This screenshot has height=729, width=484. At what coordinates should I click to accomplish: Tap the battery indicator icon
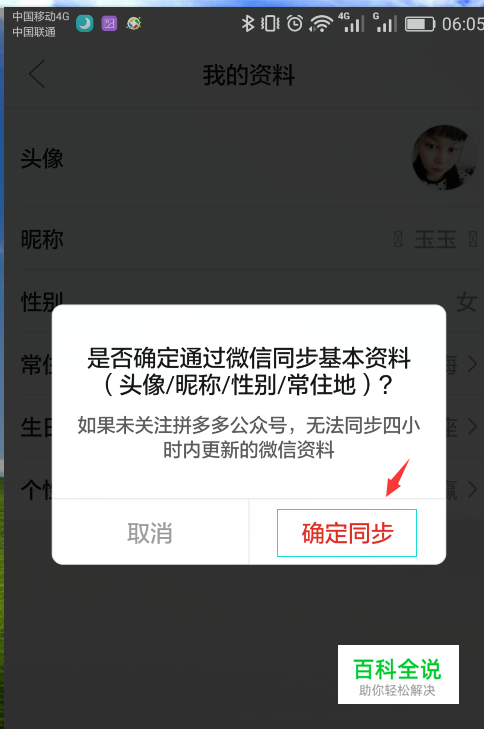419,24
